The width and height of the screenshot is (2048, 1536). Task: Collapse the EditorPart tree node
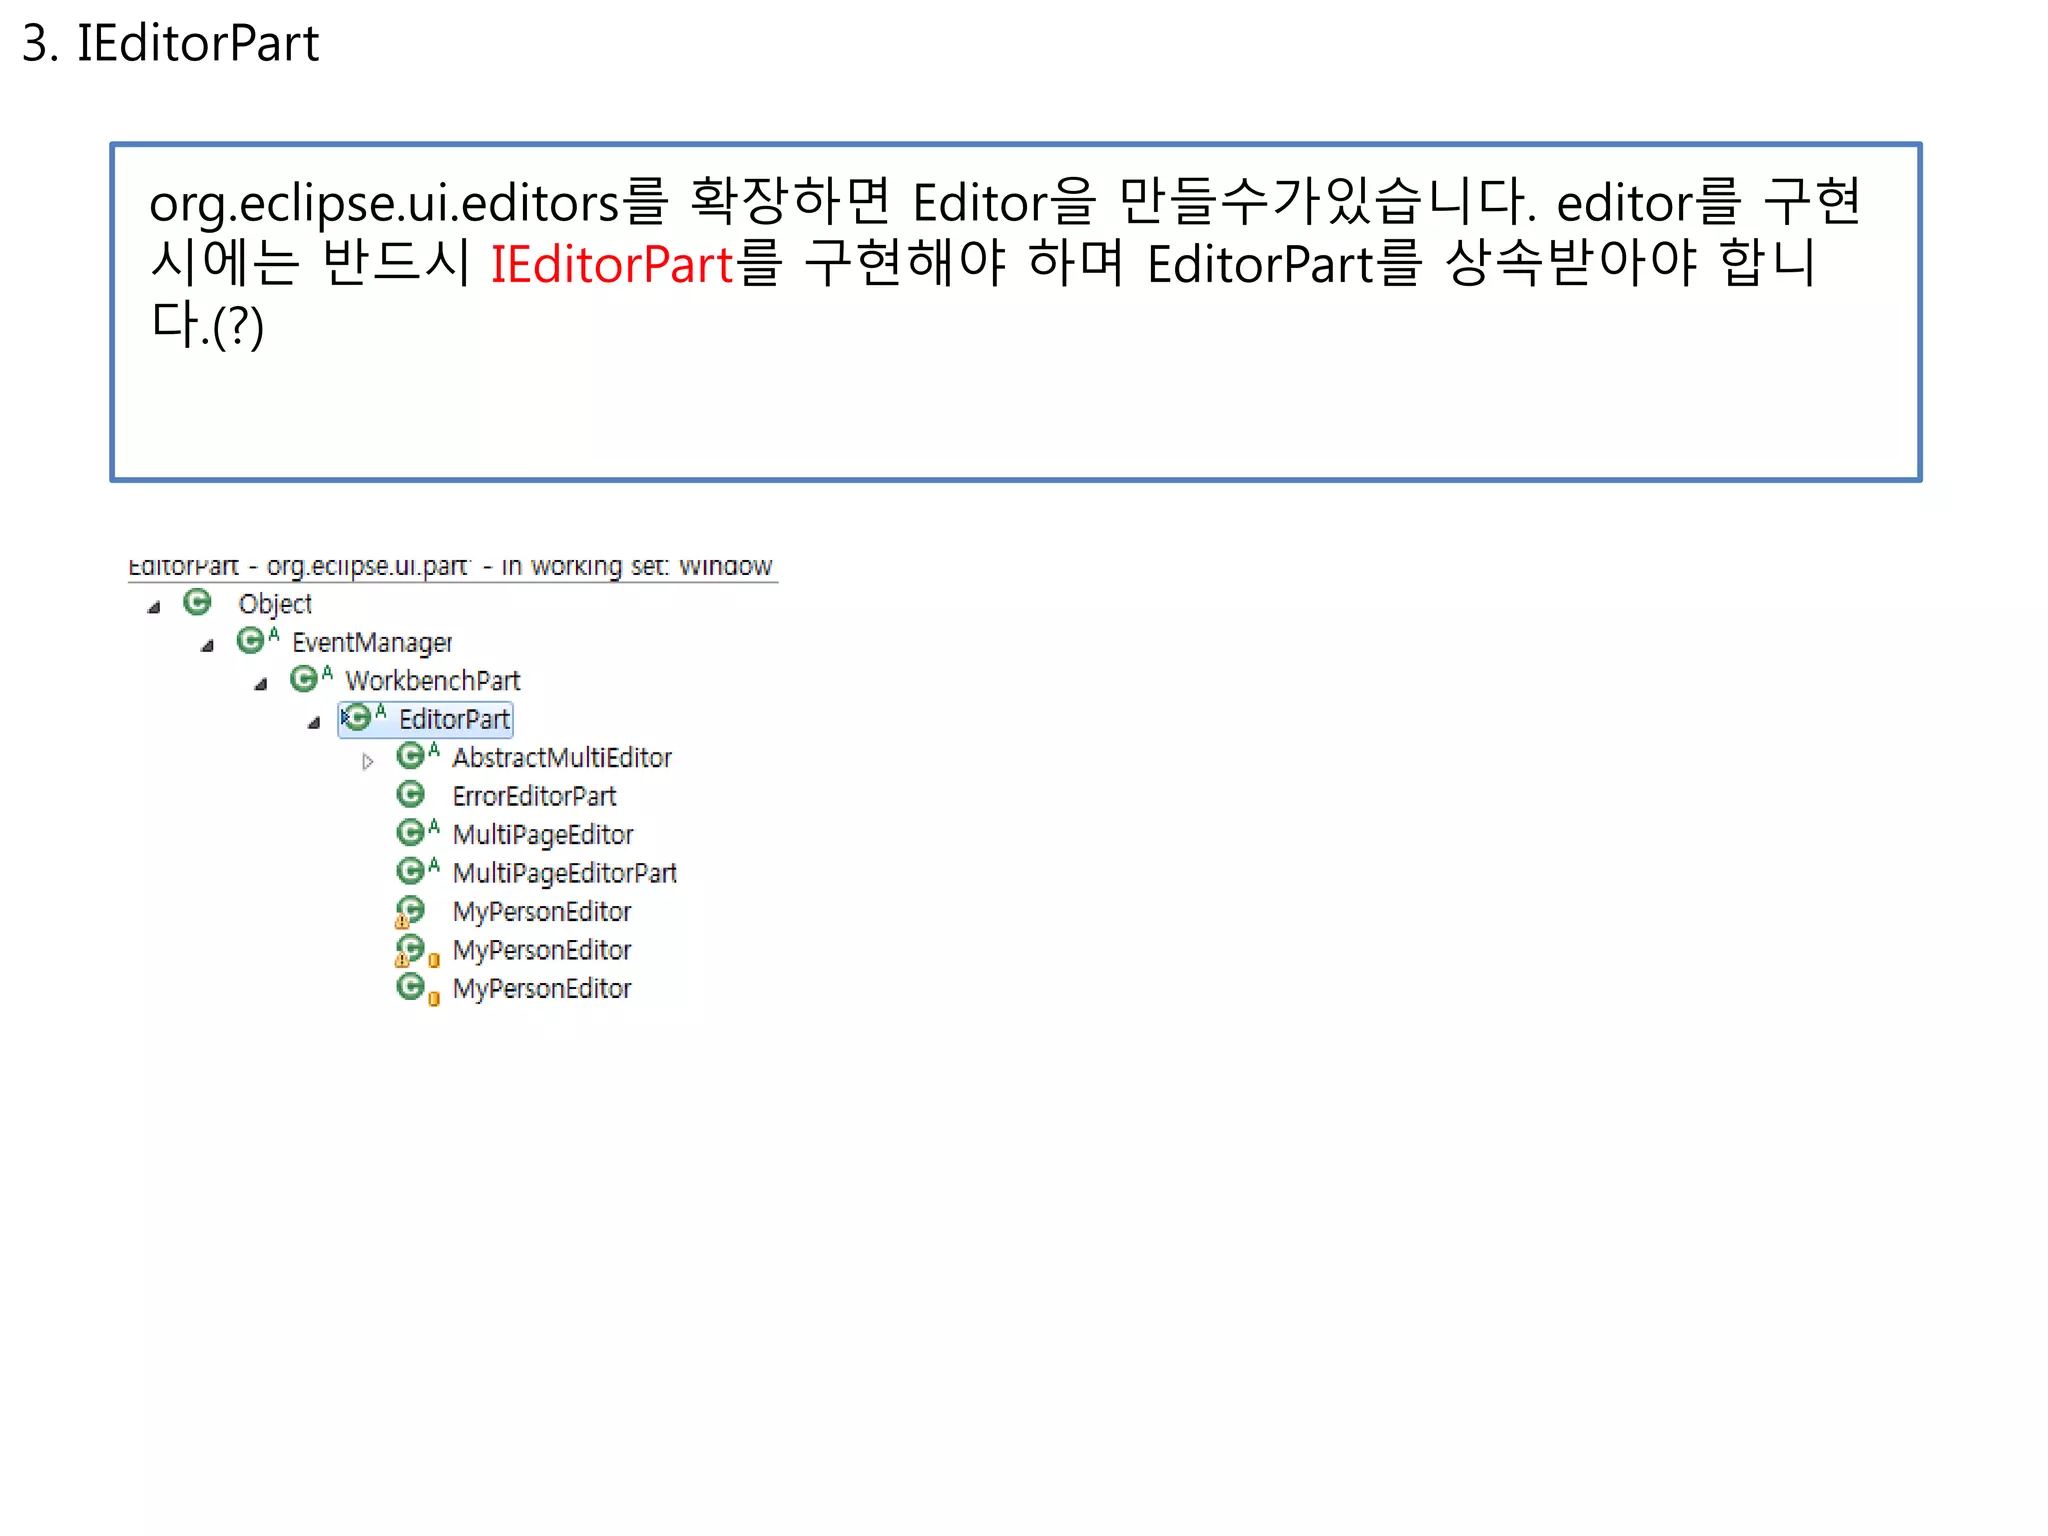coord(314,722)
